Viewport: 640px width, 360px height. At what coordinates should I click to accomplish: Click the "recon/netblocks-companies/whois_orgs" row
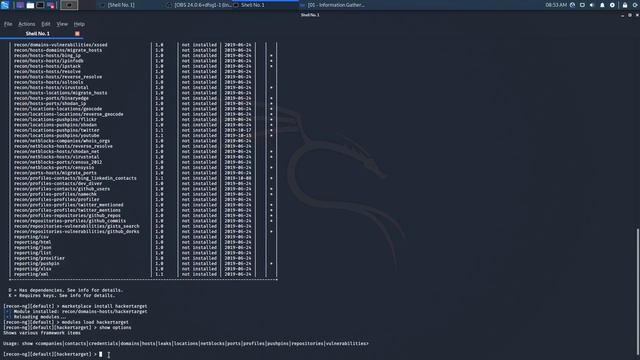coord(143,141)
